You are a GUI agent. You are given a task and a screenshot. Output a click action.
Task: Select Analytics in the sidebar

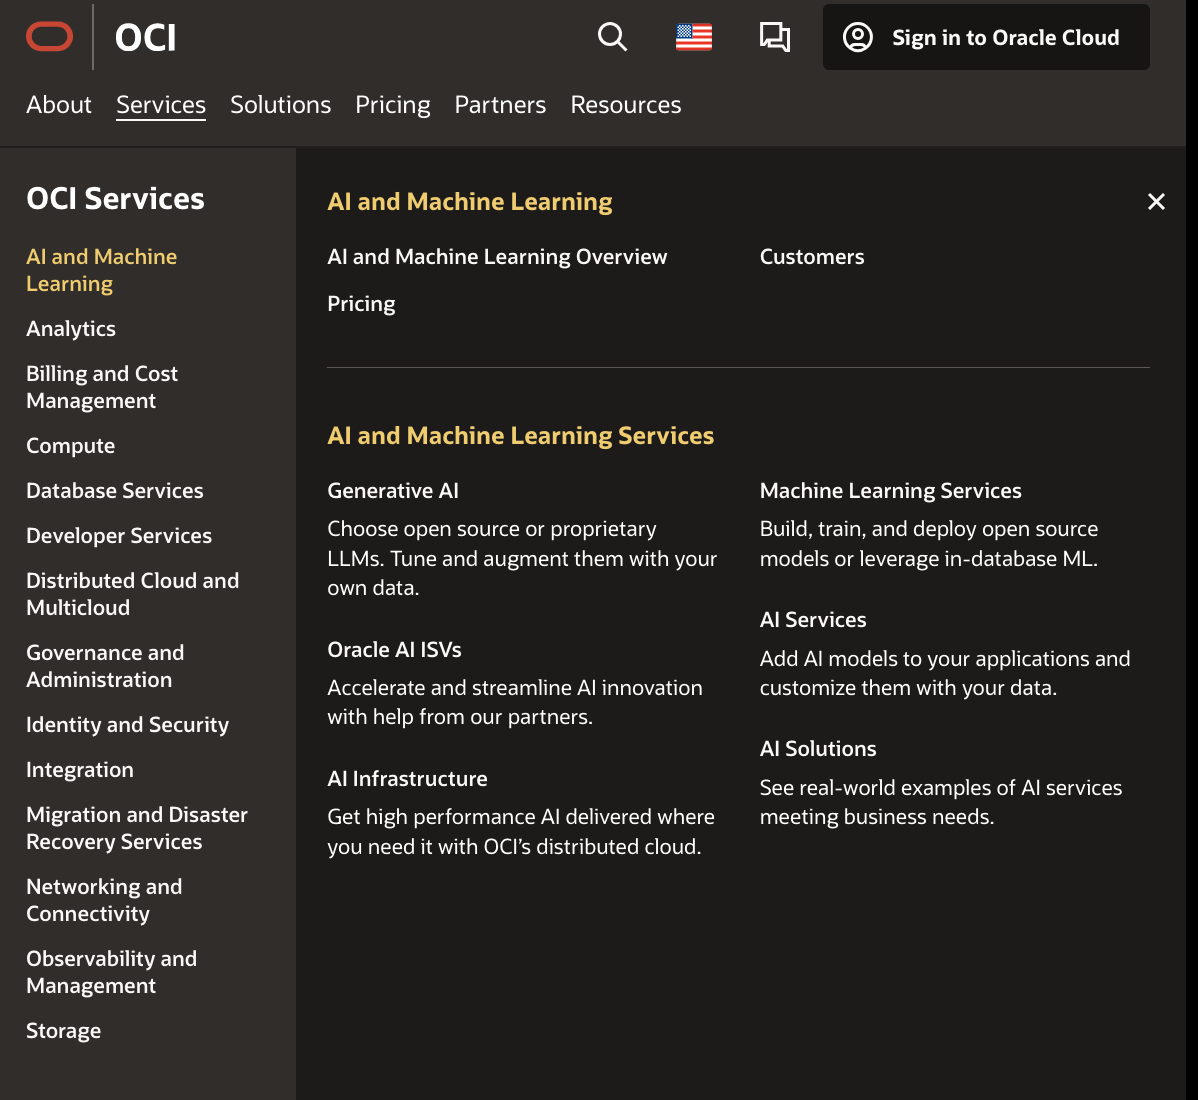point(71,328)
